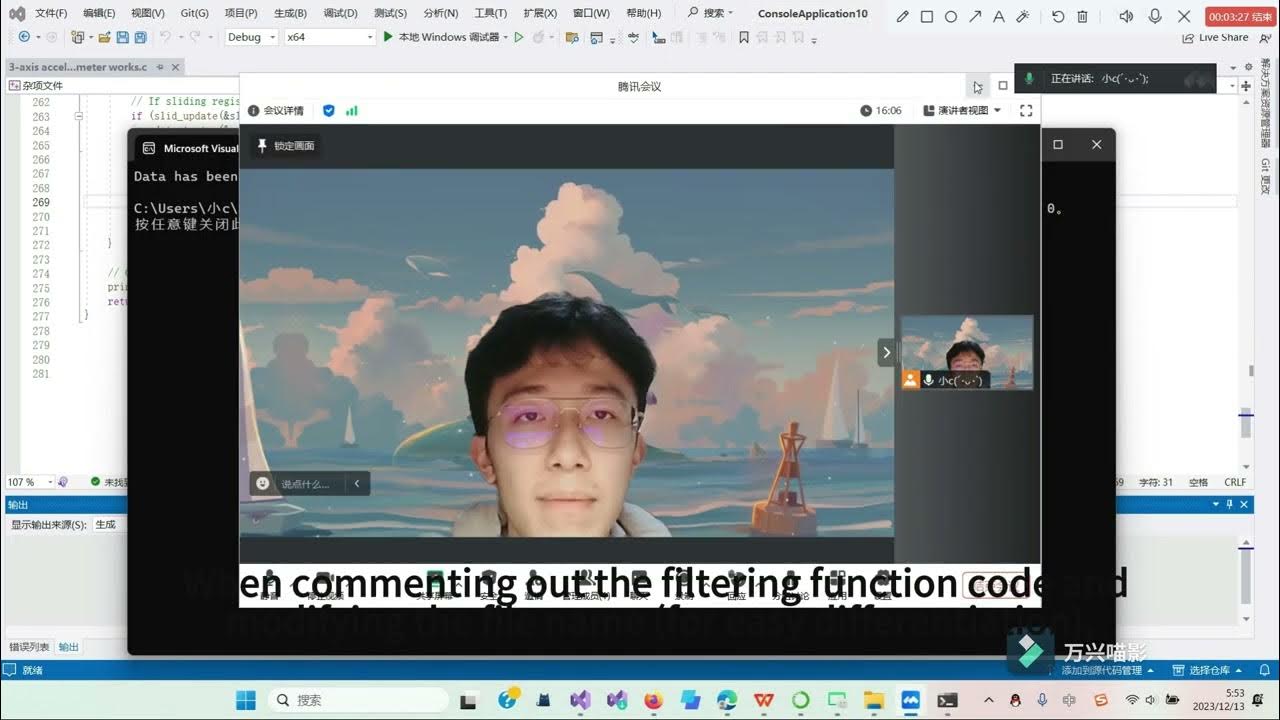
Task: Click the navigate backward icon in toolbar
Action: coord(24,37)
